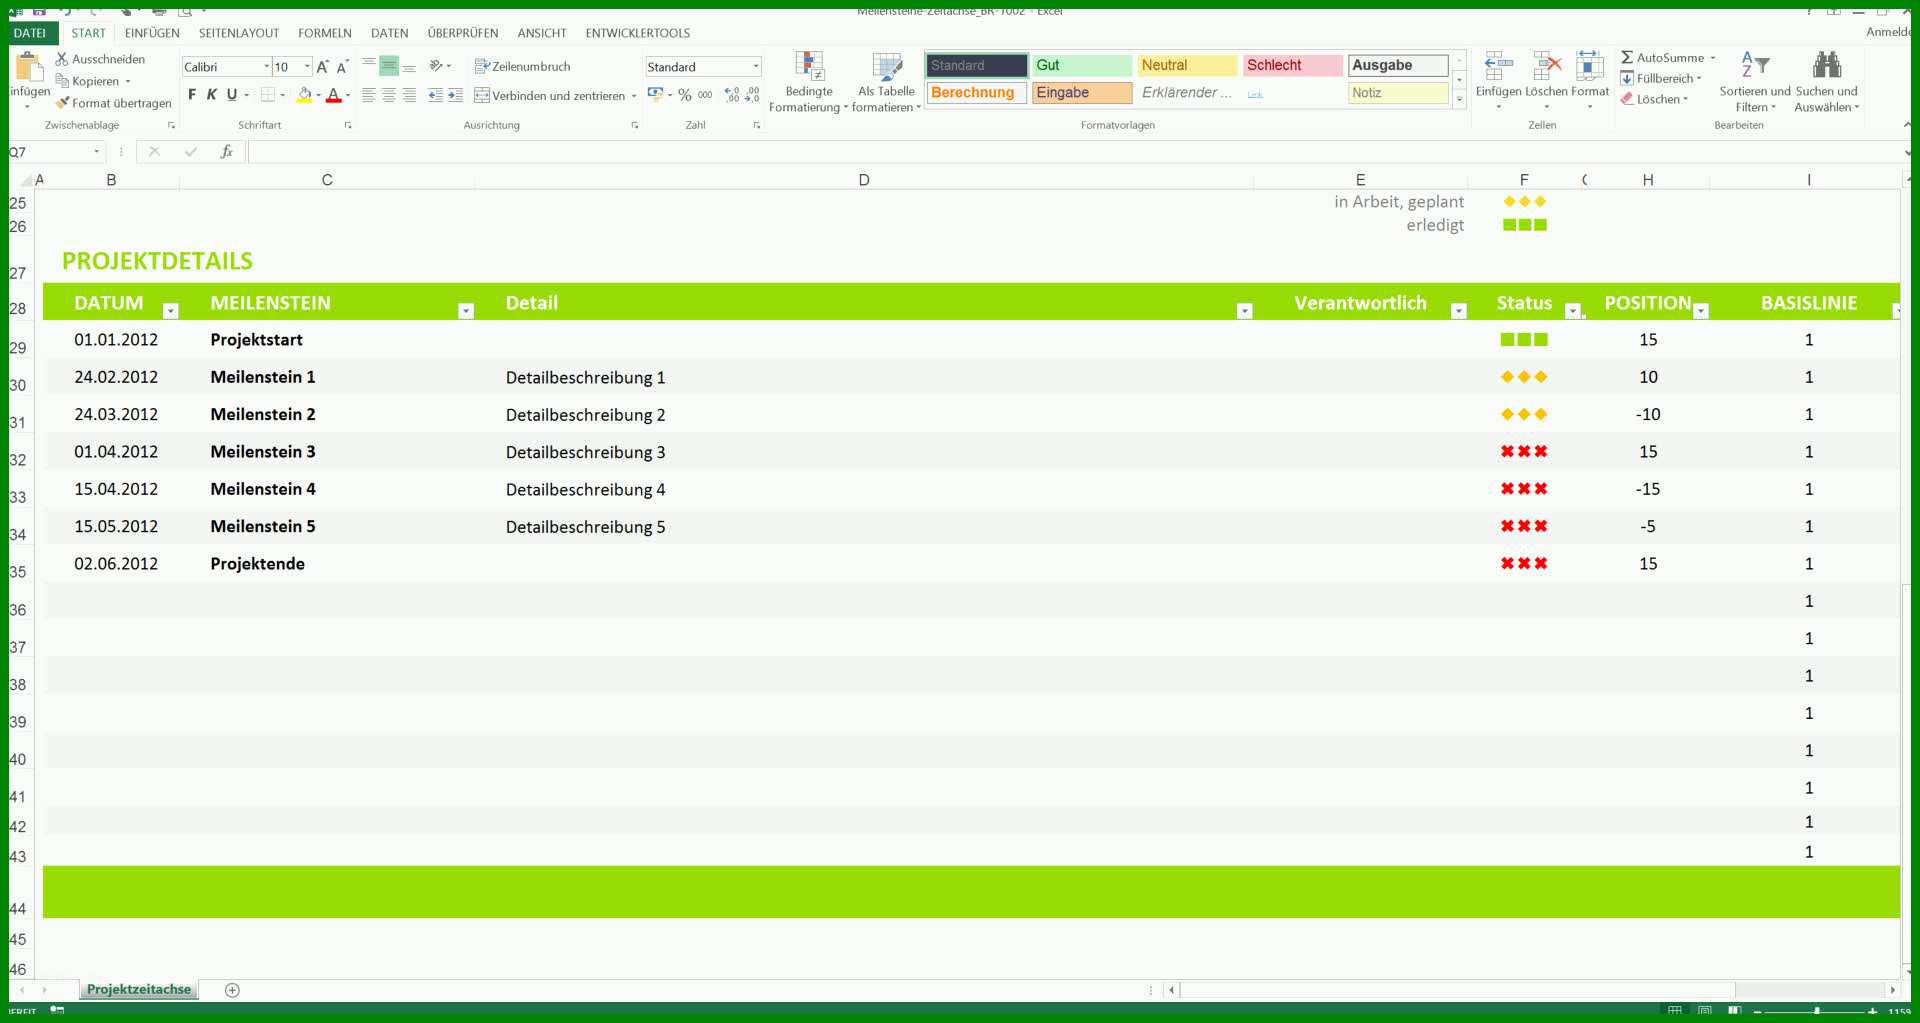Screen dimensions: 1920x1023
Task: Open the borders icon in Schriftart
Action: pos(268,95)
